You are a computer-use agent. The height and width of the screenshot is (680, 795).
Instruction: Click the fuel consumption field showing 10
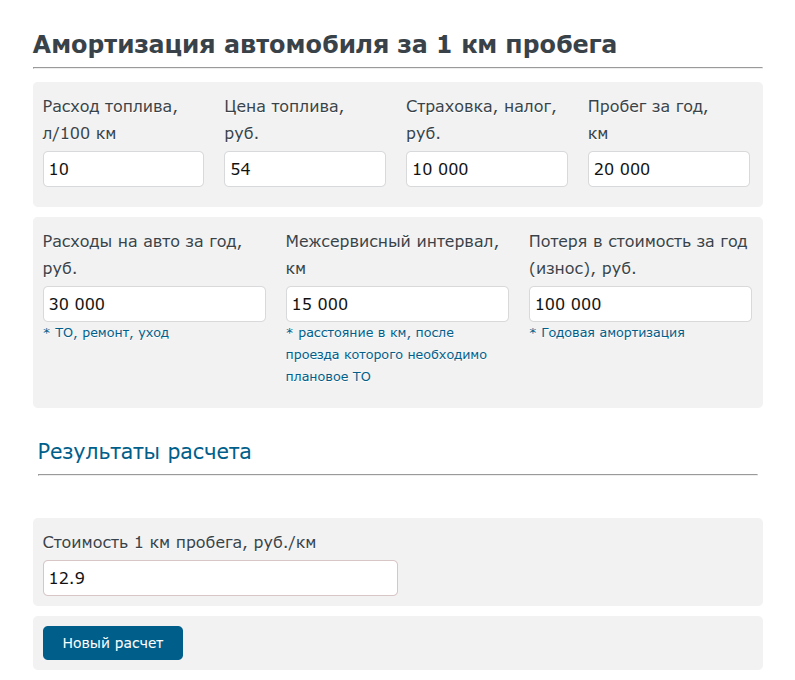[x=123, y=169]
